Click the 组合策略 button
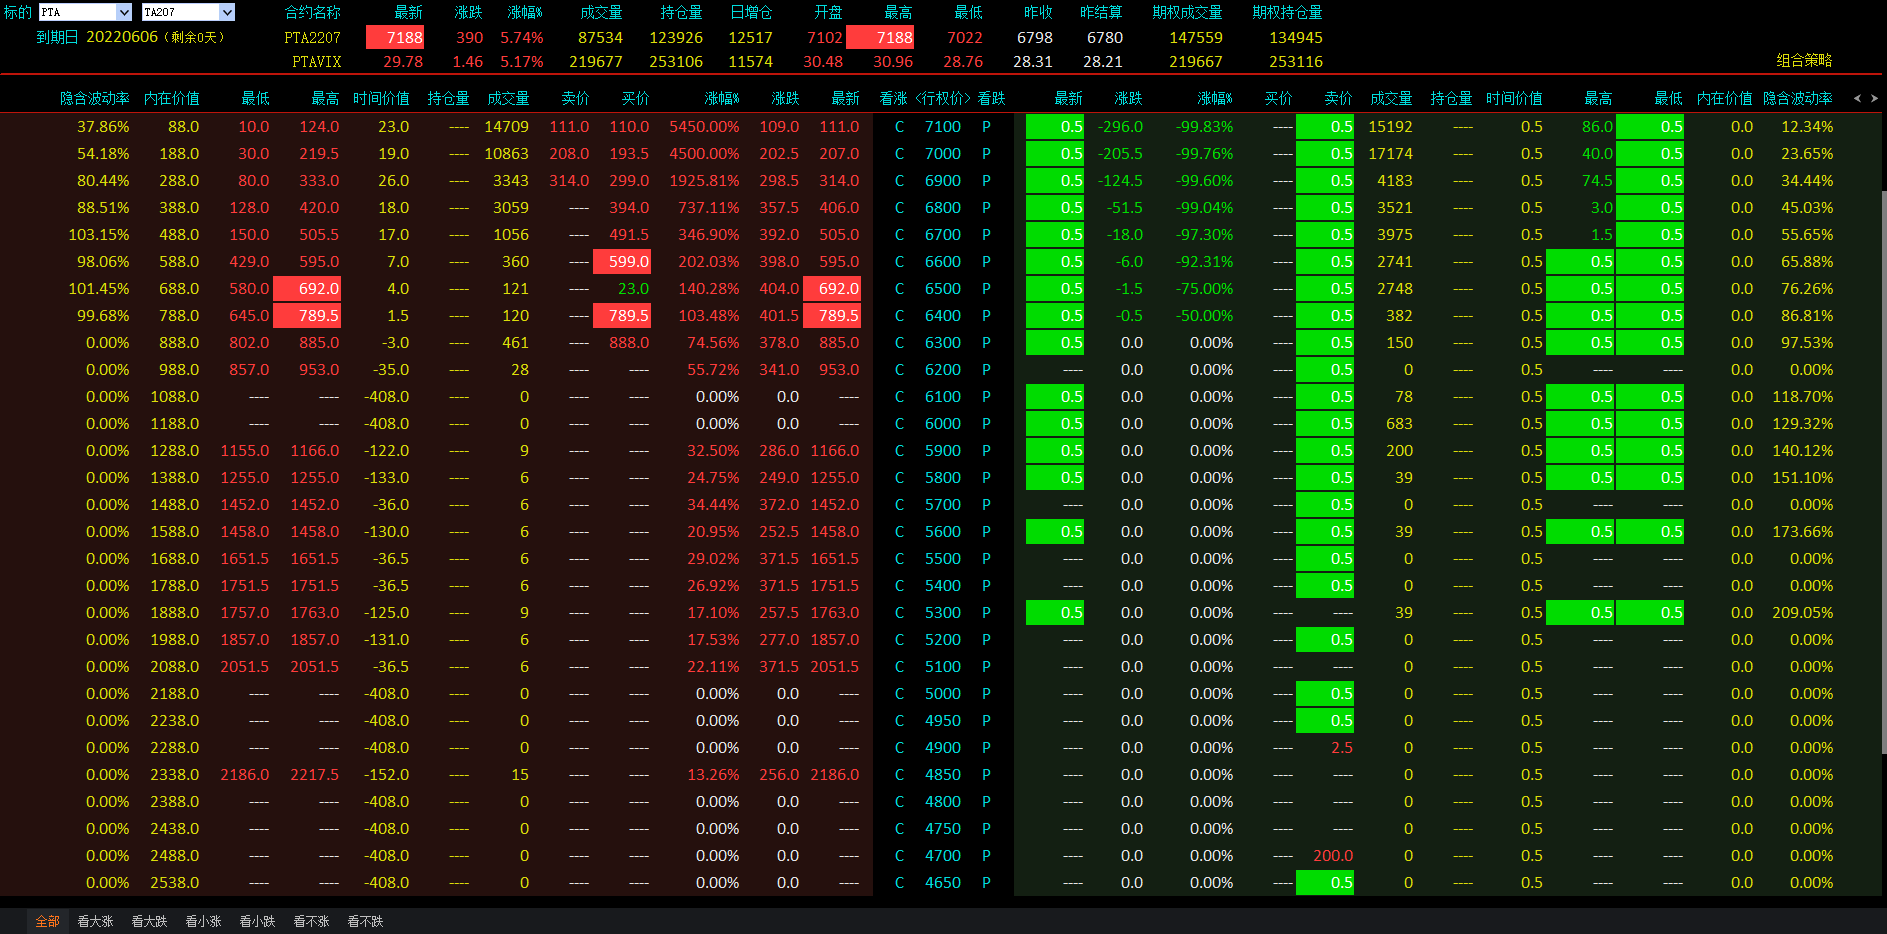1887x934 pixels. [x=1804, y=60]
